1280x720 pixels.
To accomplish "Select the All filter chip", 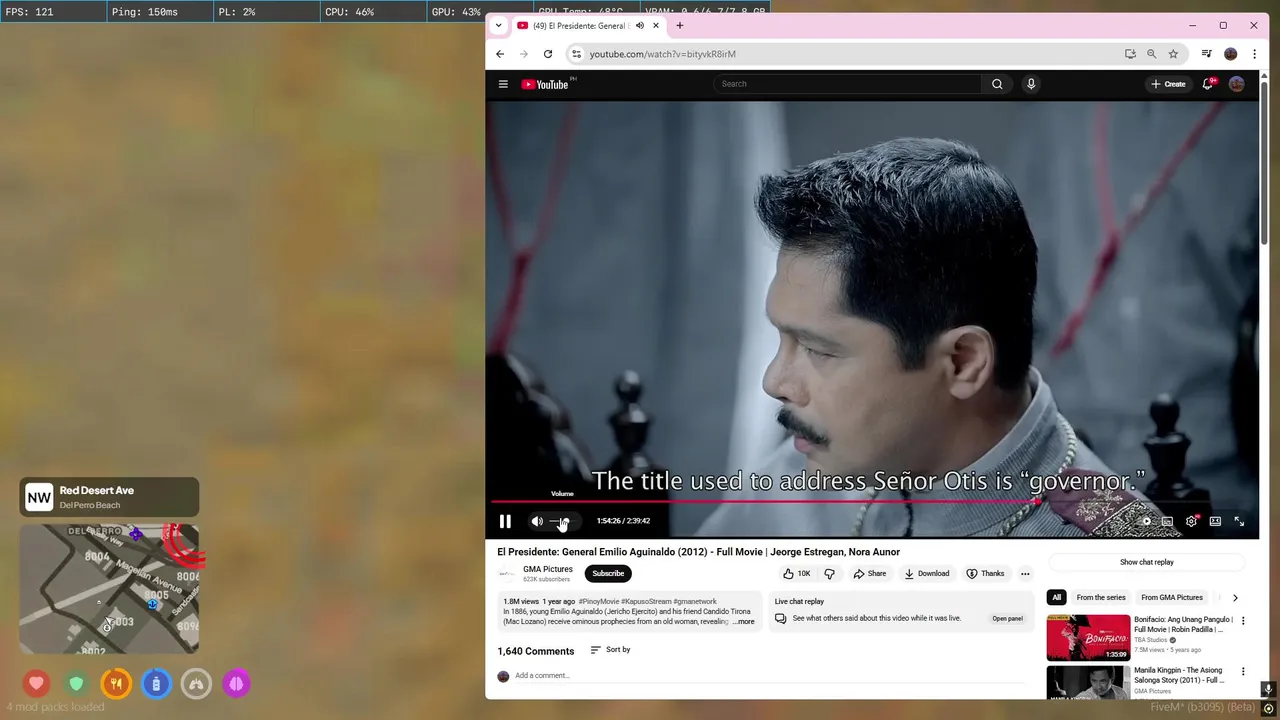I will pos(1056,598).
